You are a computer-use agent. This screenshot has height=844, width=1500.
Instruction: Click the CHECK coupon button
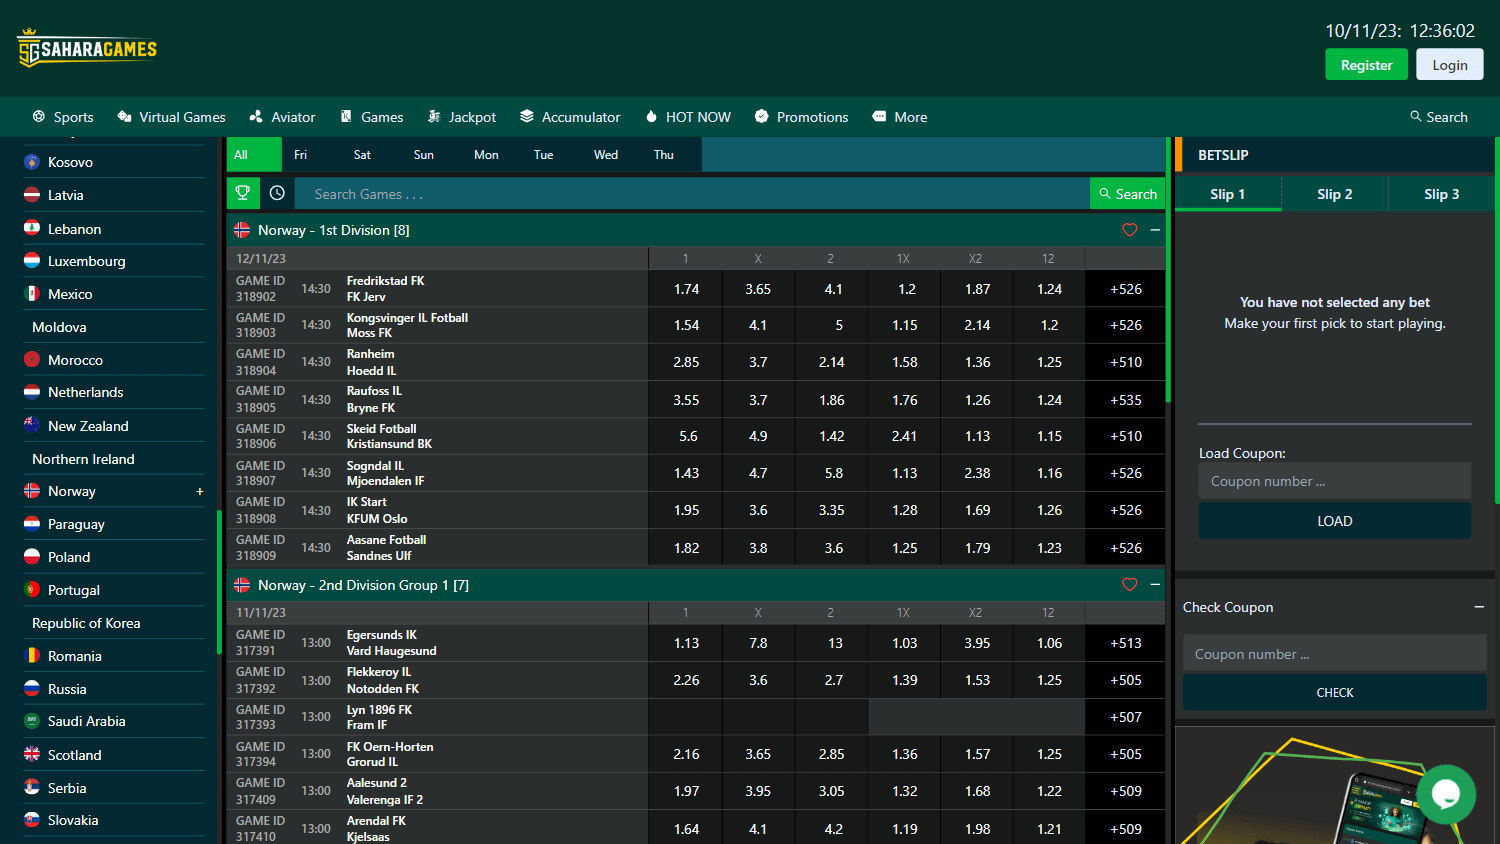tap(1335, 692)
